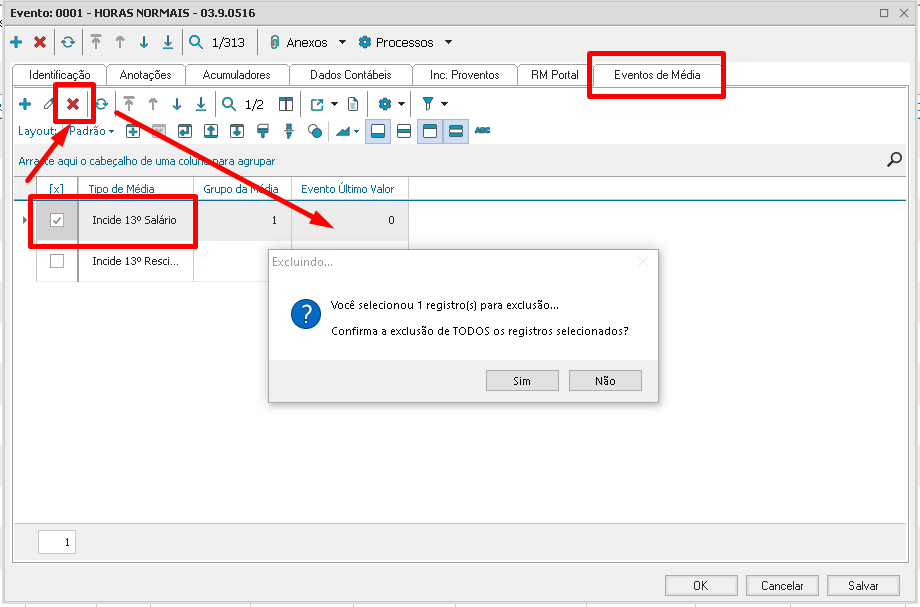The width and height of the screenshot is (920, 607).
Task: Open column chooser icon in grid toolbar
Action: coord(286,104)
